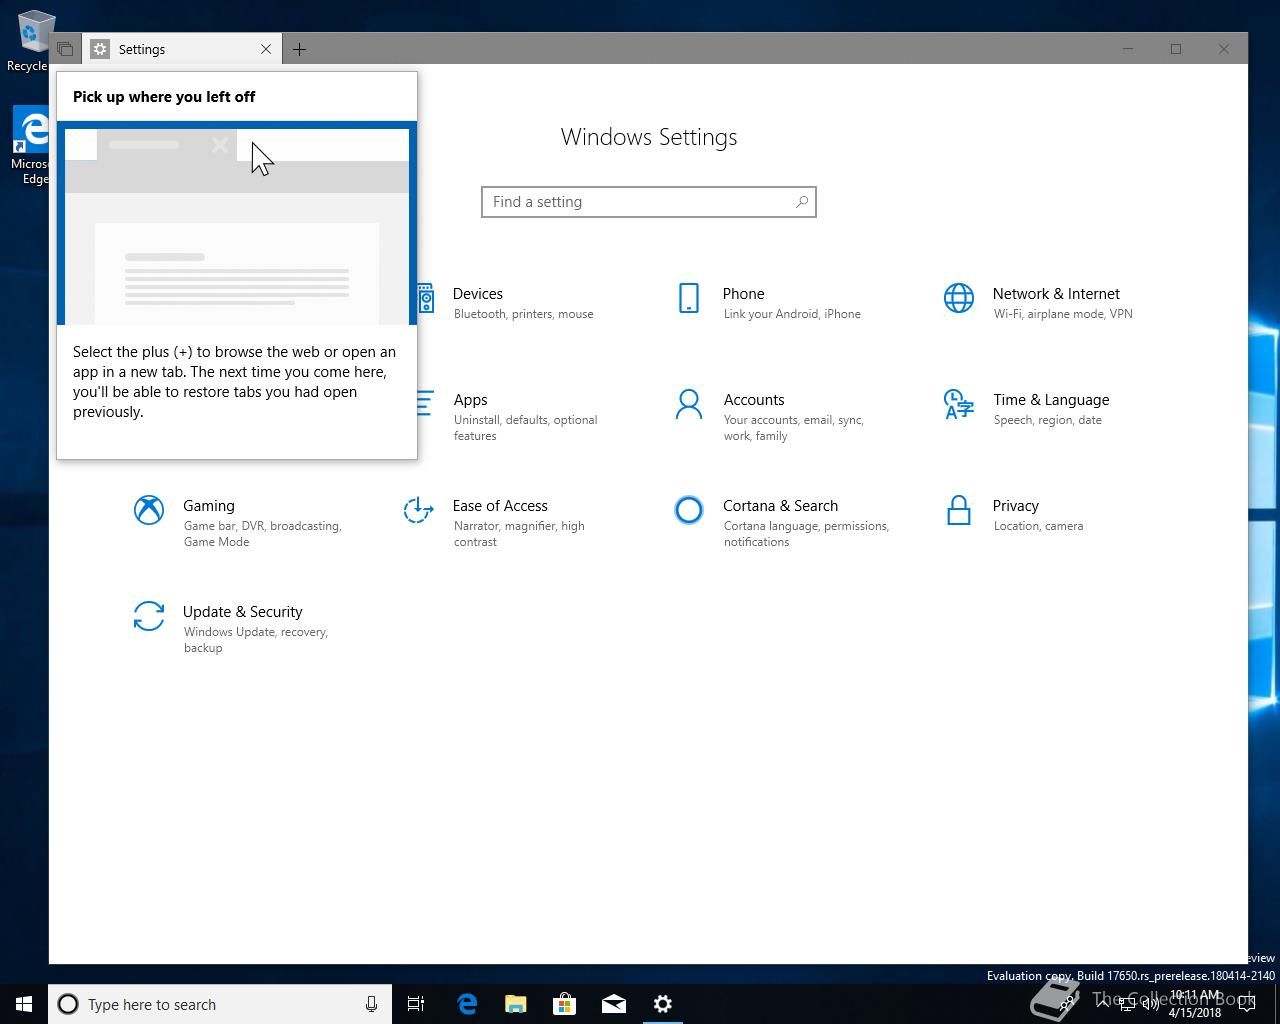The width and height of the screenshot is (1280, 1024).
Task: Click 'Location, camera' description
Action: [1038, 526]
